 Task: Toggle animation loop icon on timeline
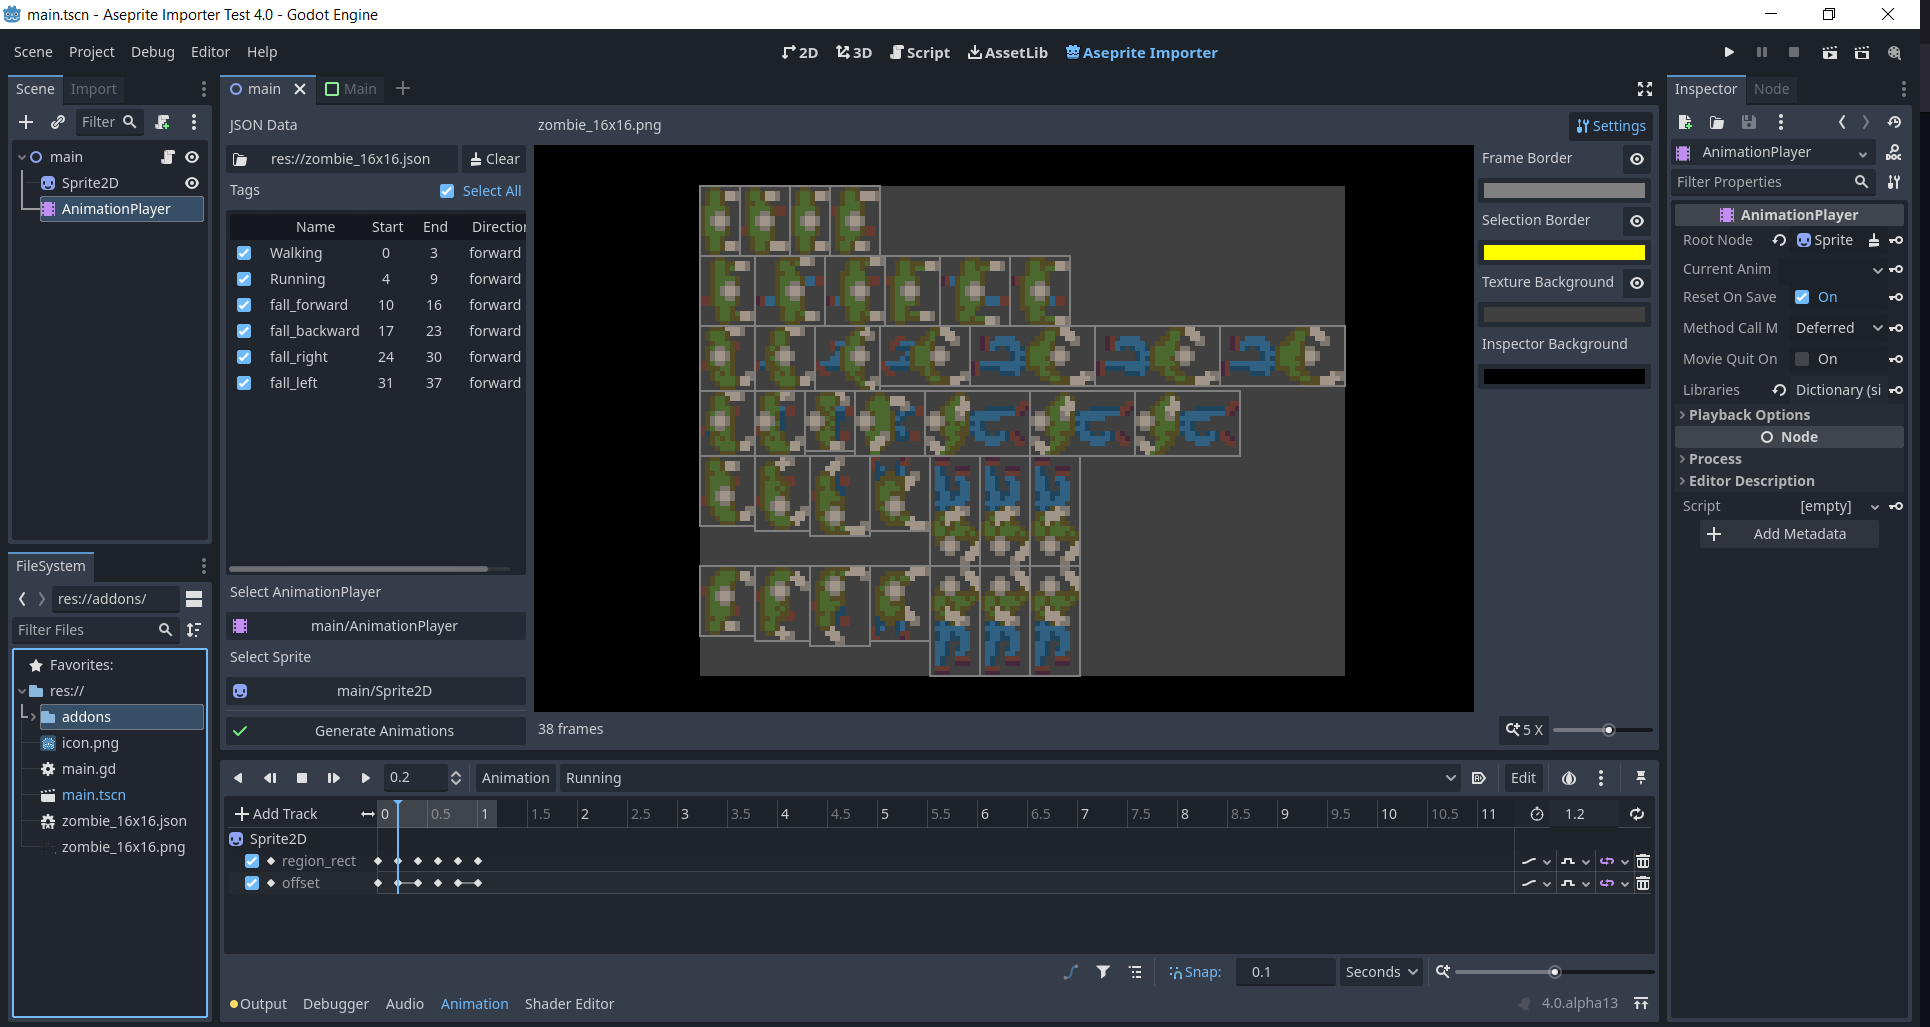click(x=1636, y=814)
